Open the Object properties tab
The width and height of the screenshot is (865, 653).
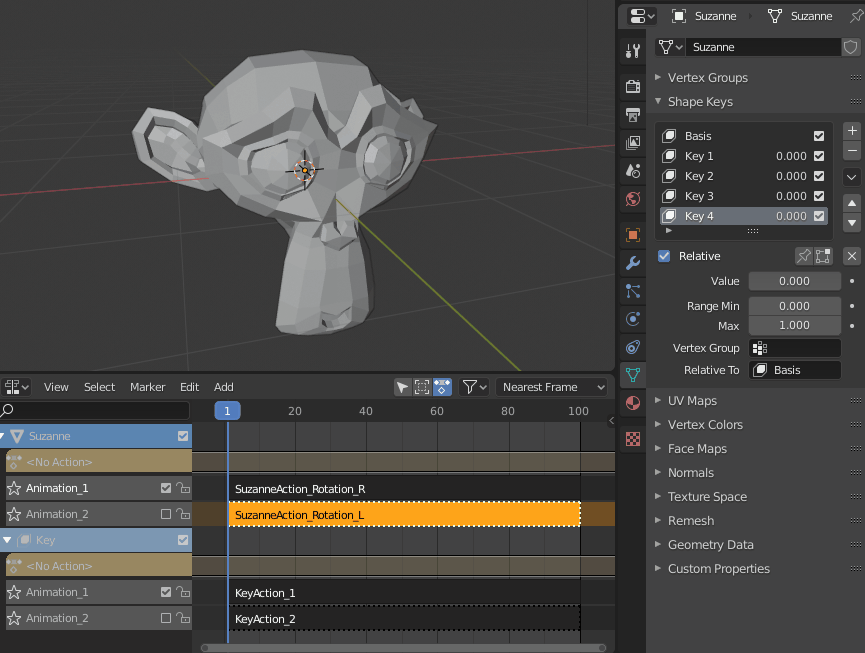point(633,235)
